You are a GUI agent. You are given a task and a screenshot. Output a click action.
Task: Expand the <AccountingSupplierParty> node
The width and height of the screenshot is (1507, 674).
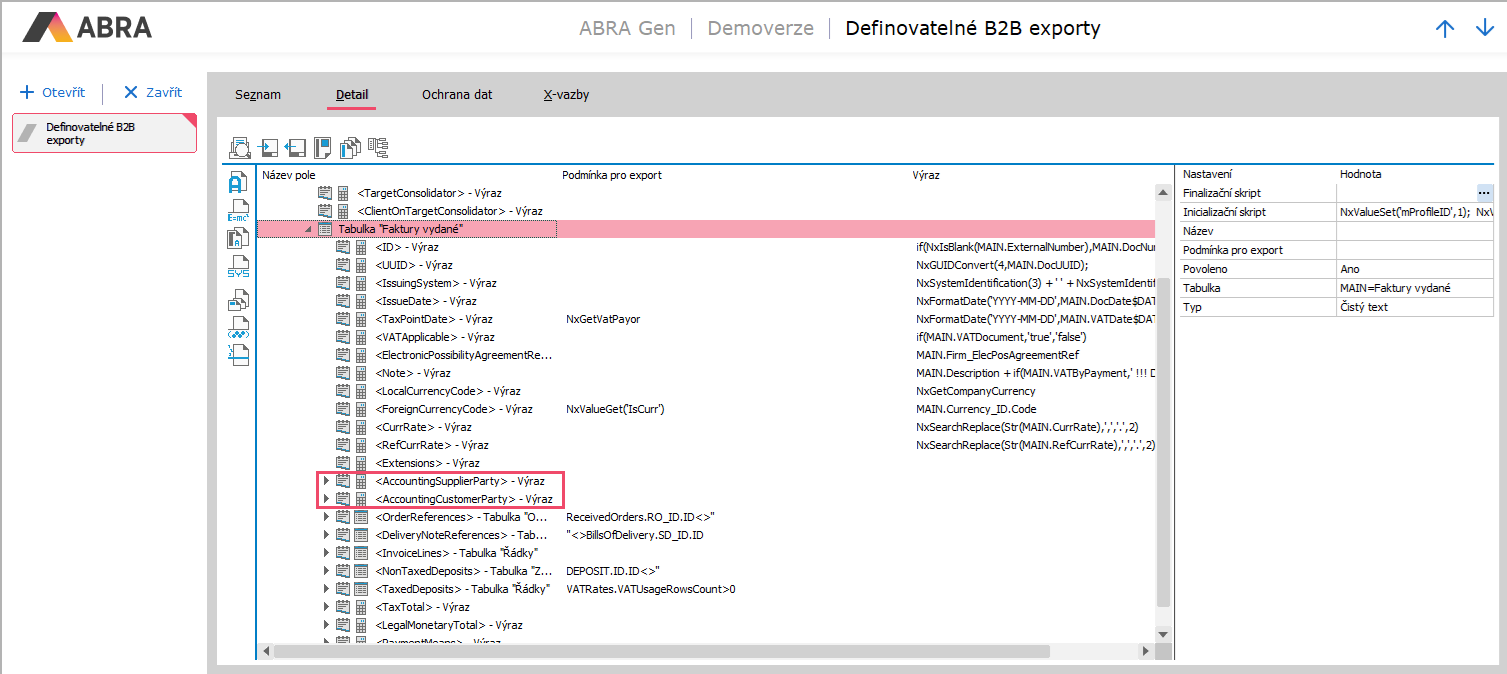coord(326,481)
